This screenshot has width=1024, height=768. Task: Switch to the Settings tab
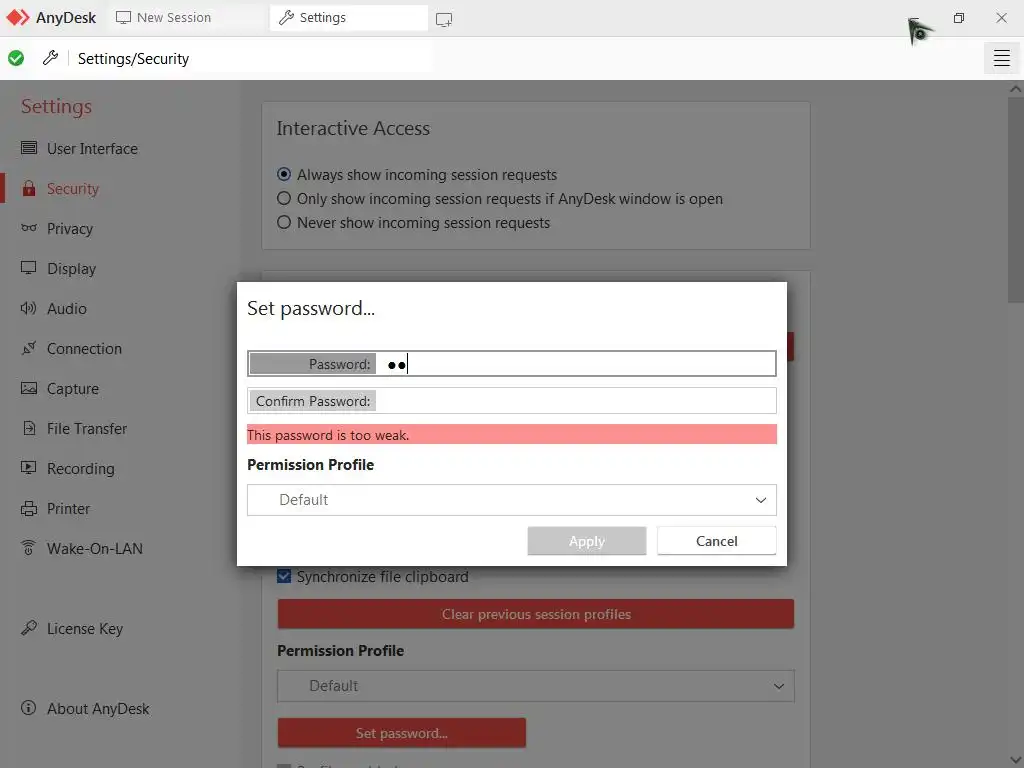coord(349,18)
